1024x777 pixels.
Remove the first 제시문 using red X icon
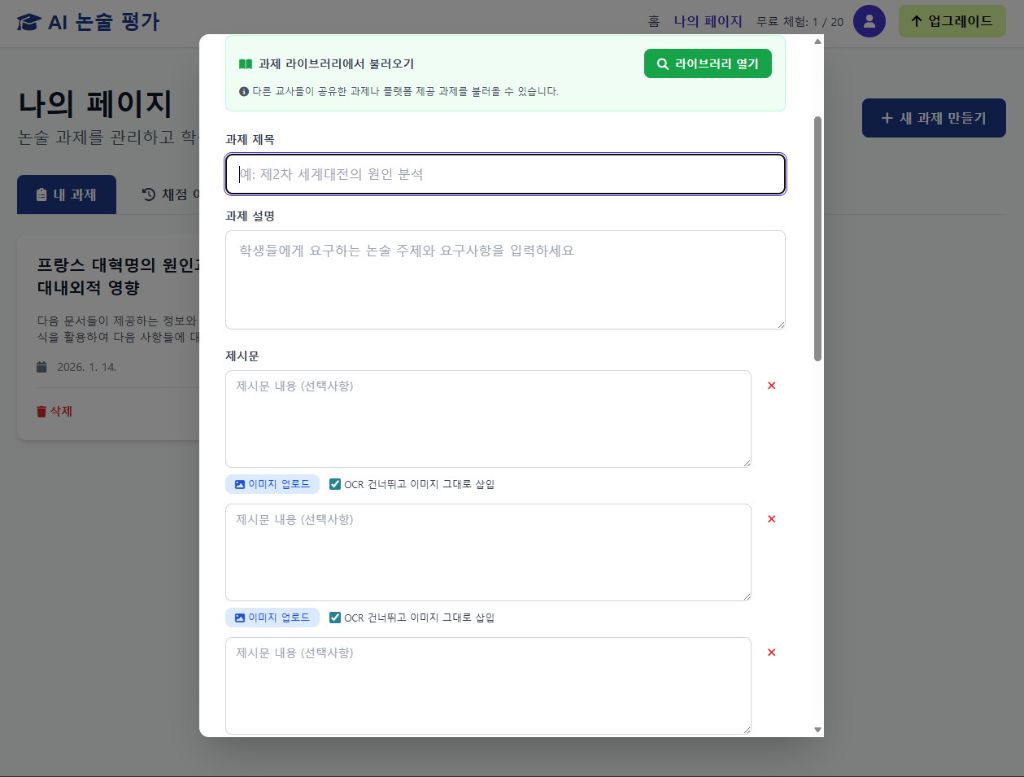pos(771,385)
